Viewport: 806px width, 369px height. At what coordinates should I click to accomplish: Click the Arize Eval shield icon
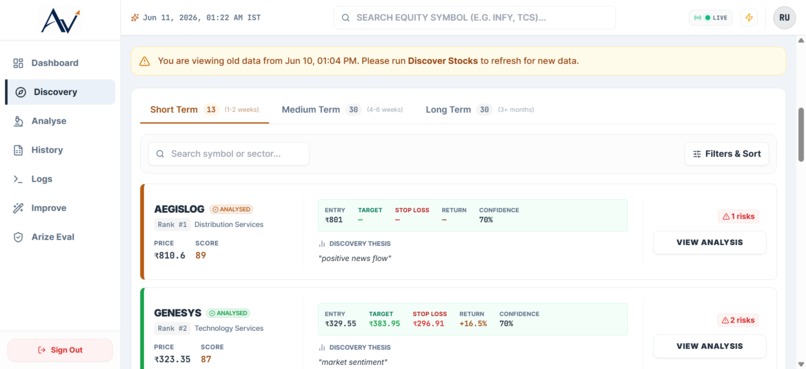click(19, 237)
